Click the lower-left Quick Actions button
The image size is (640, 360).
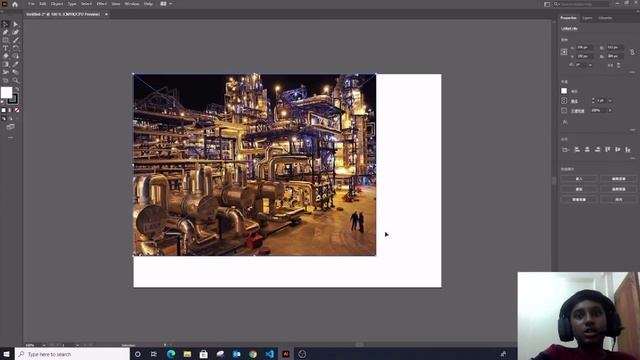coord(579,200)
